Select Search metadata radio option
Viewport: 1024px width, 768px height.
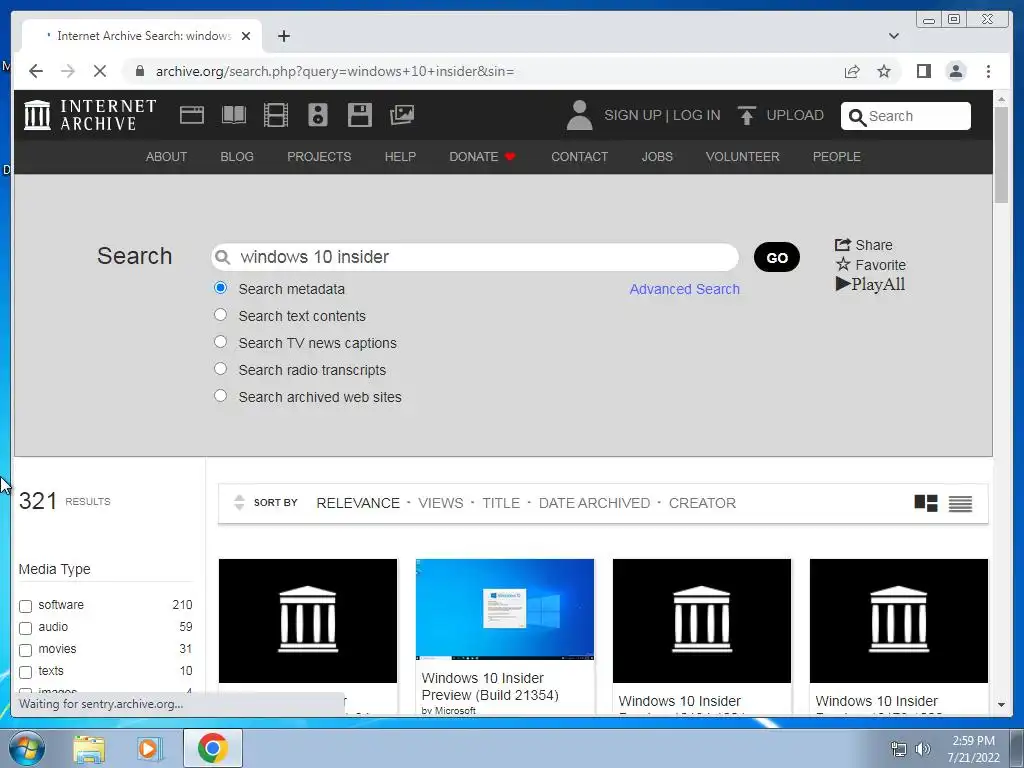(221, 287)
